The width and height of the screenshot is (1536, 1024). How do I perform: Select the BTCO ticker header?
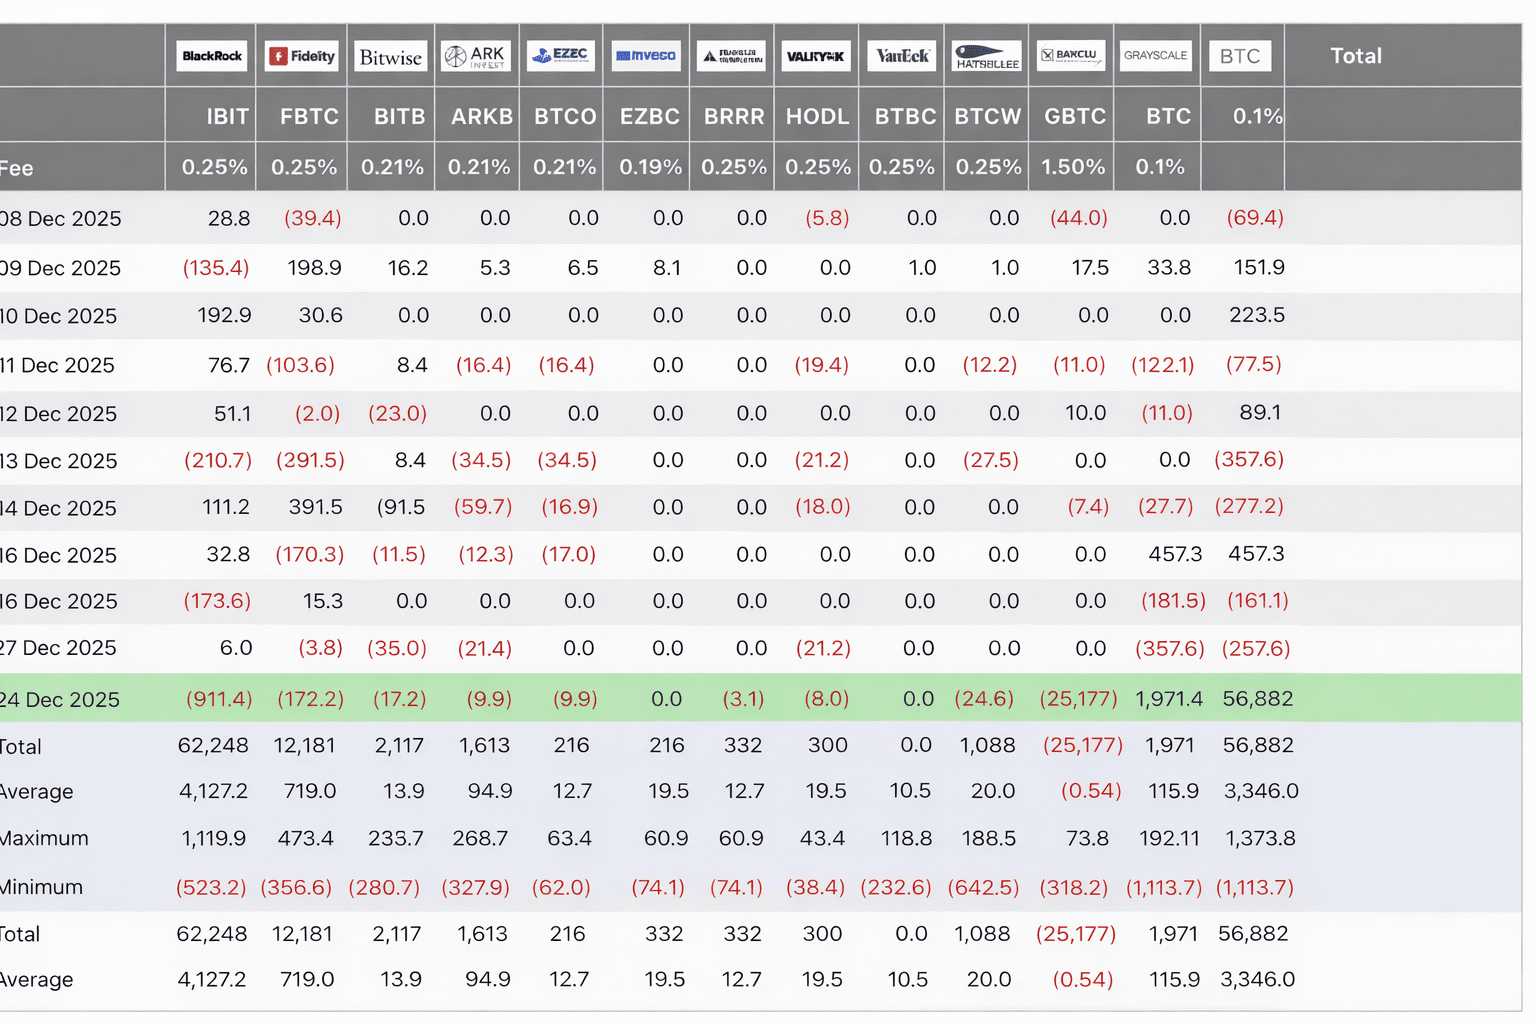[x=565, y=116]
